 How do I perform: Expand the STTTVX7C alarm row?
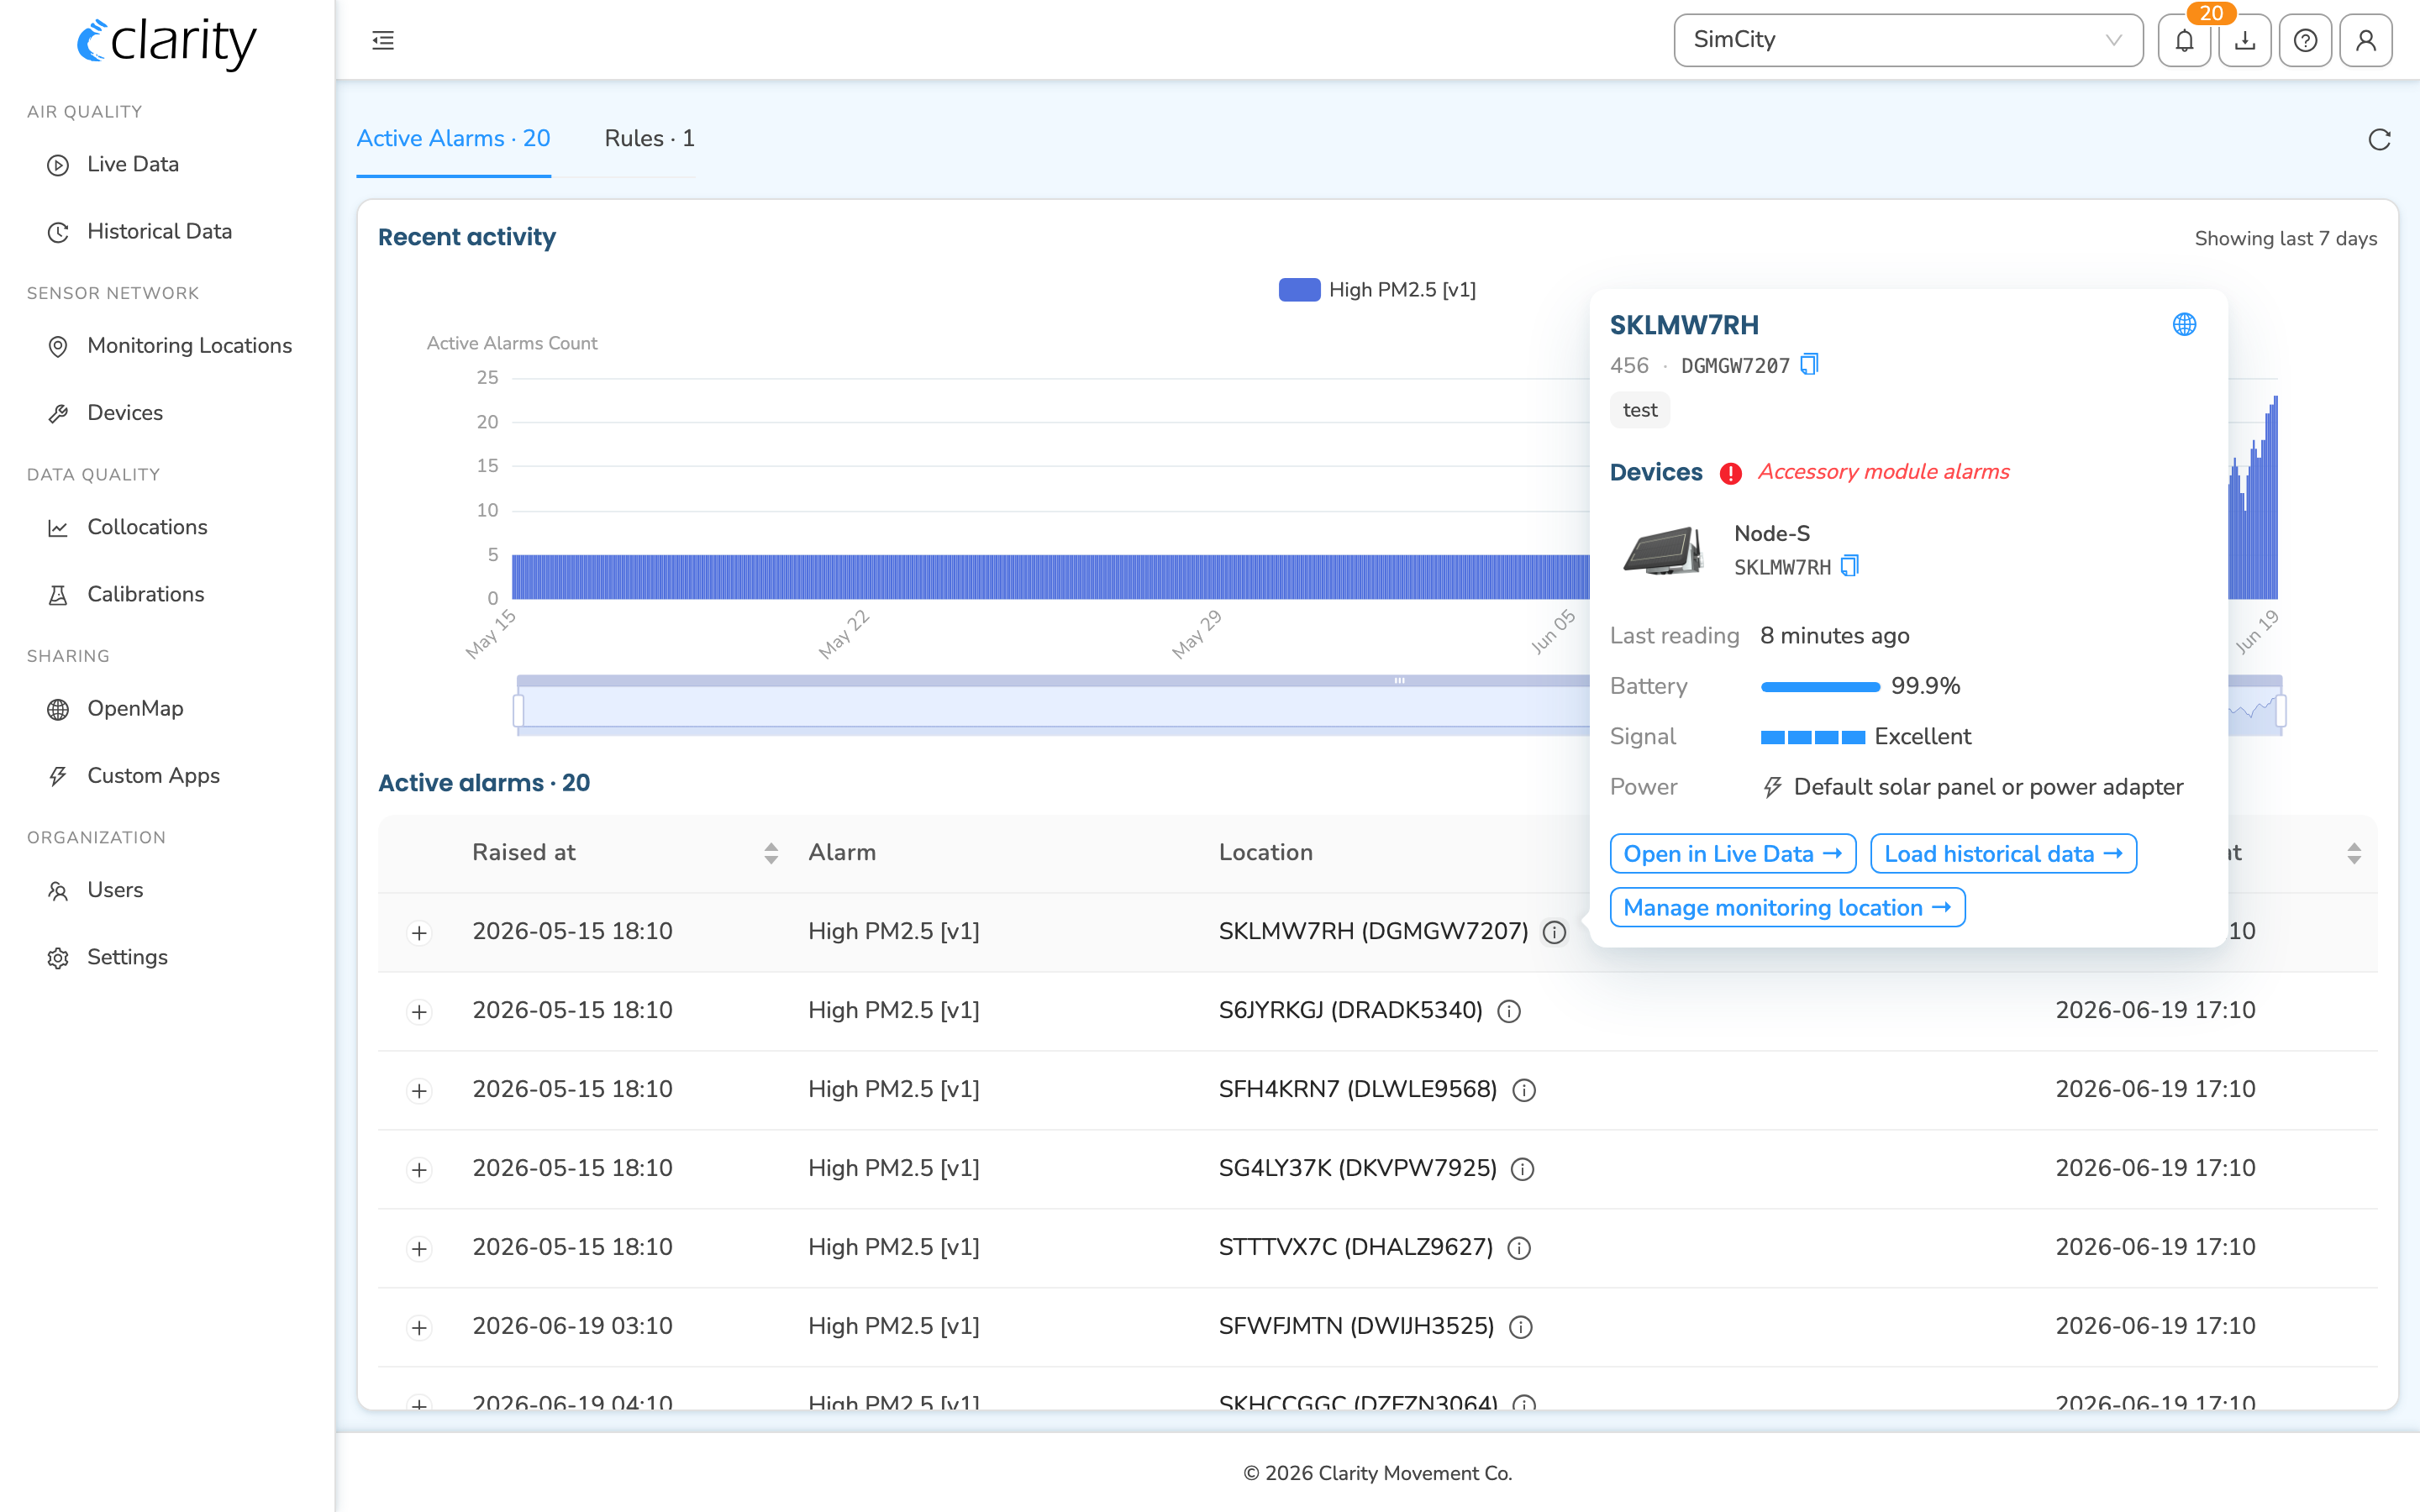pos(419,1249)
